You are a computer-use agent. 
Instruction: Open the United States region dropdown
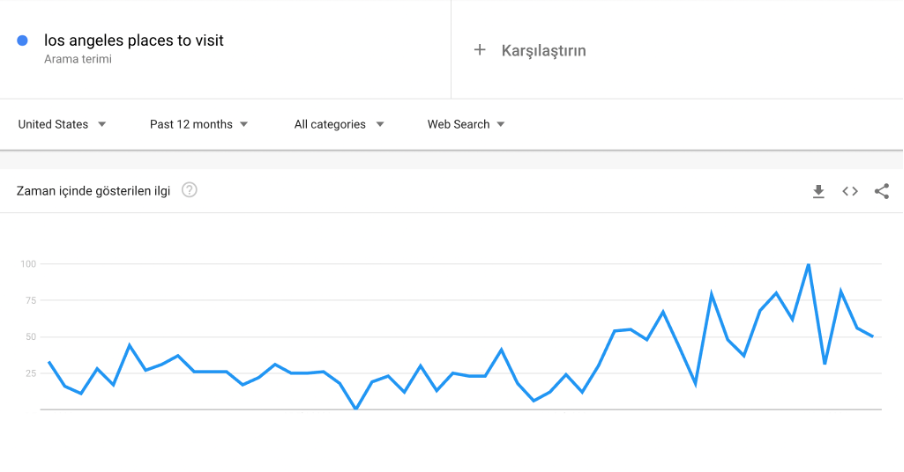click(x=62, y=124)
